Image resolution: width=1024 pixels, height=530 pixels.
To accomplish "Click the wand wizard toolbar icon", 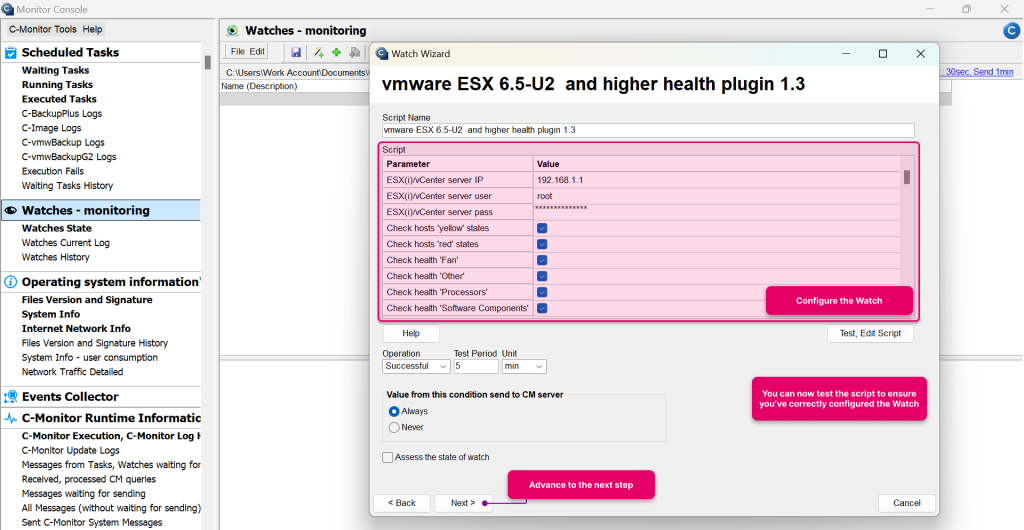I will point(319,52).
